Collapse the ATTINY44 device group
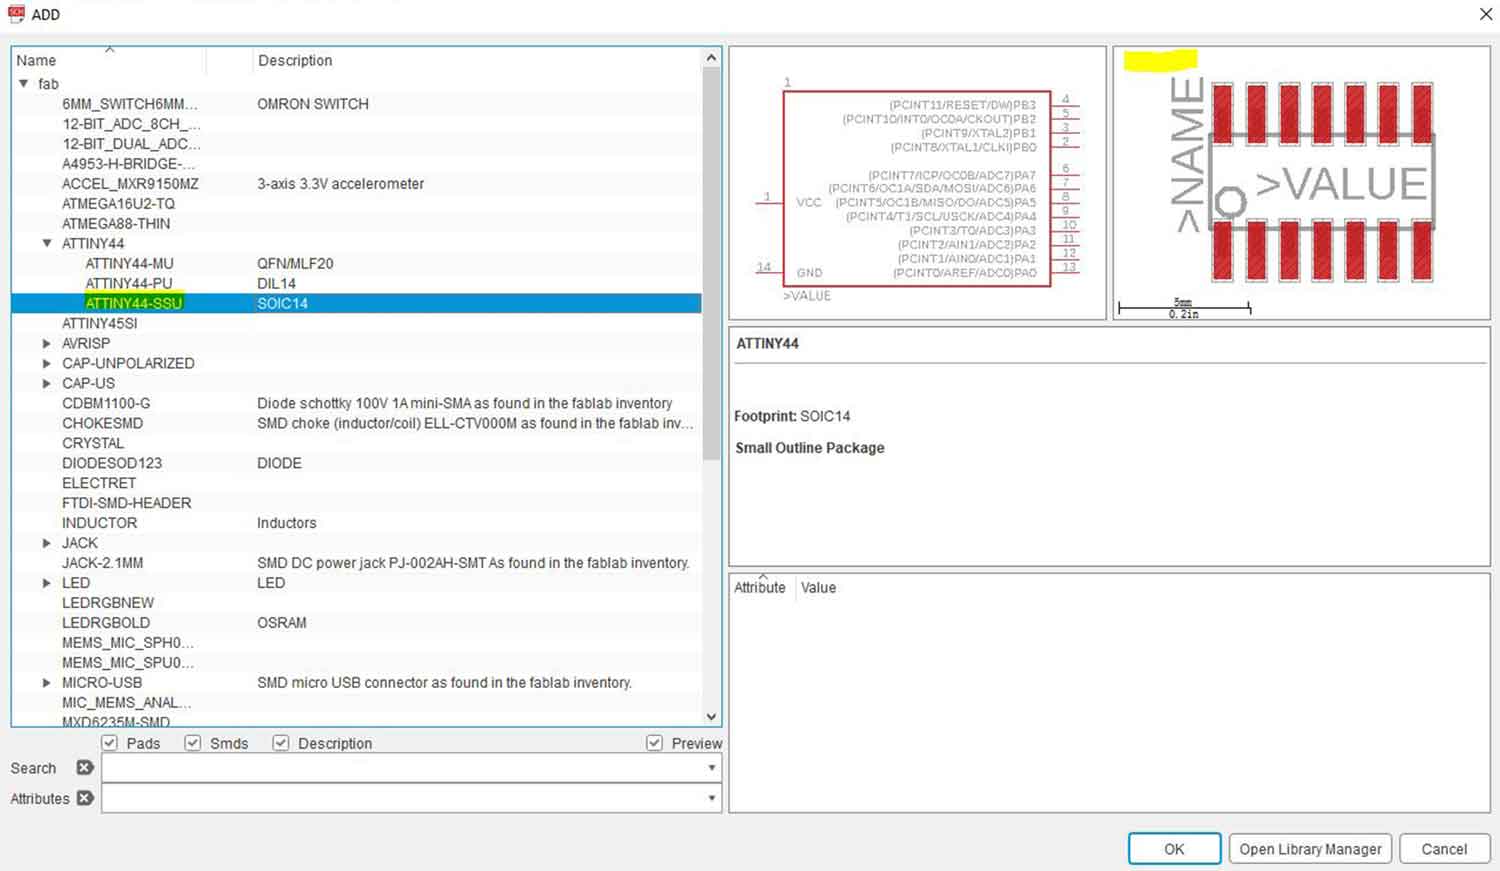 coord(47,243)
